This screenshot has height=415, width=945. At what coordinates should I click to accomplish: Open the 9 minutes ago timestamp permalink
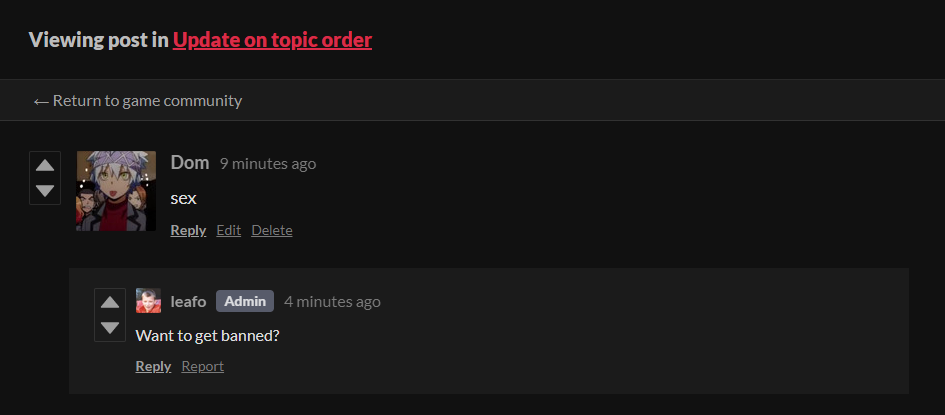point(268,164)
